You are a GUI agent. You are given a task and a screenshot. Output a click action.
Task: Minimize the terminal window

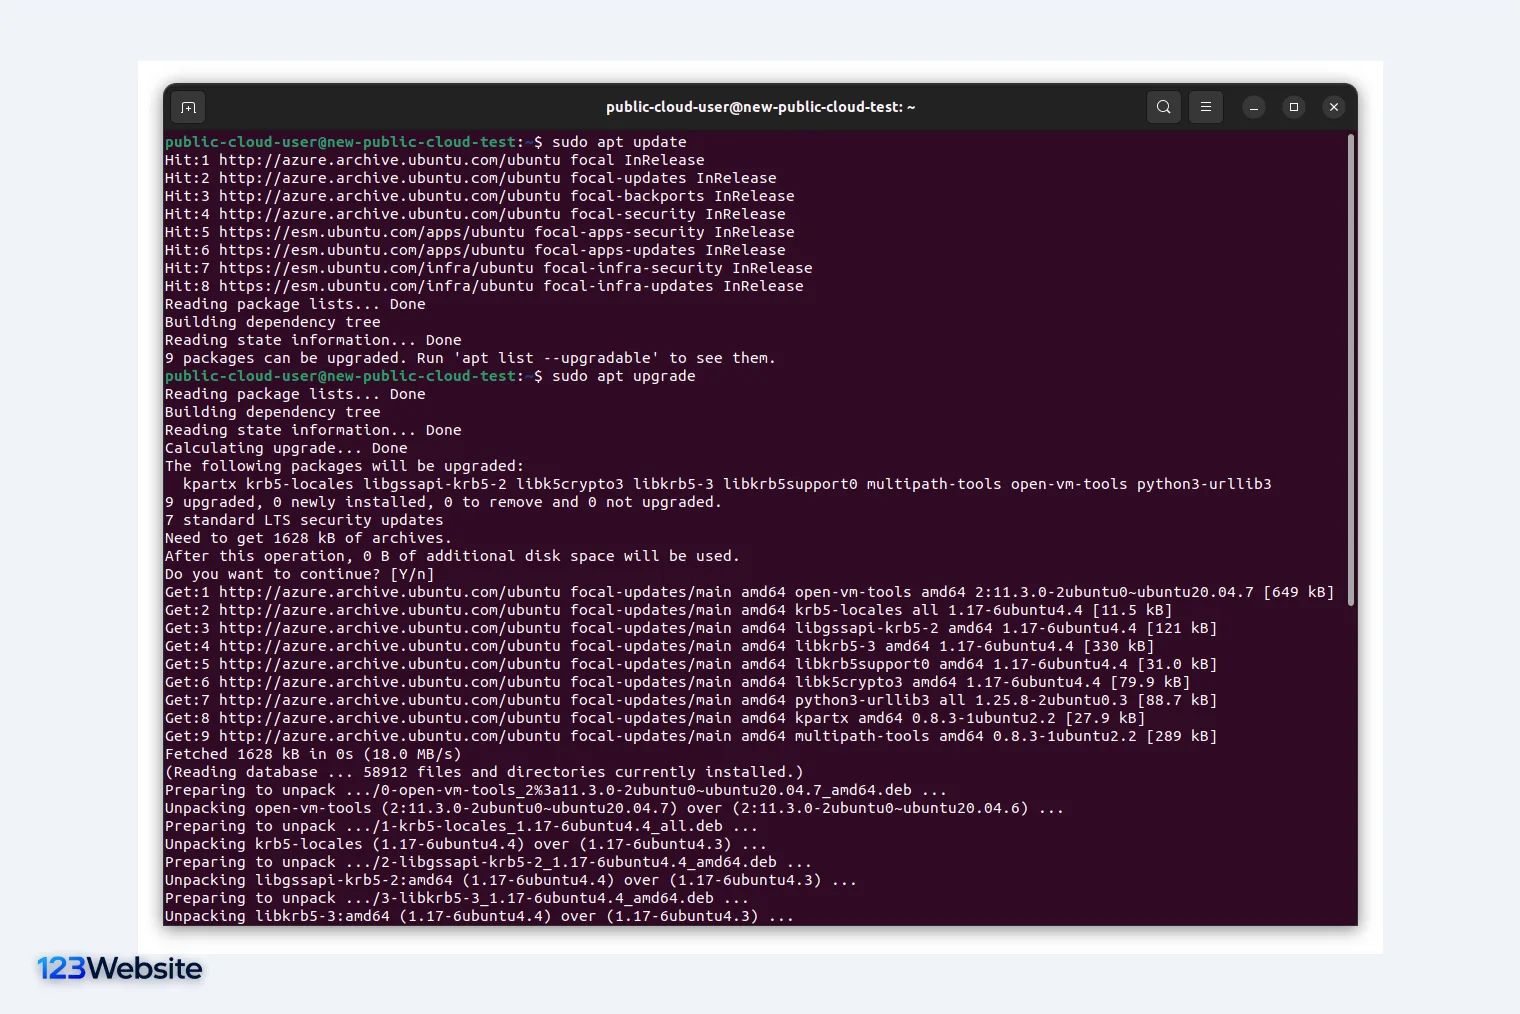(x=1253, y=107)
